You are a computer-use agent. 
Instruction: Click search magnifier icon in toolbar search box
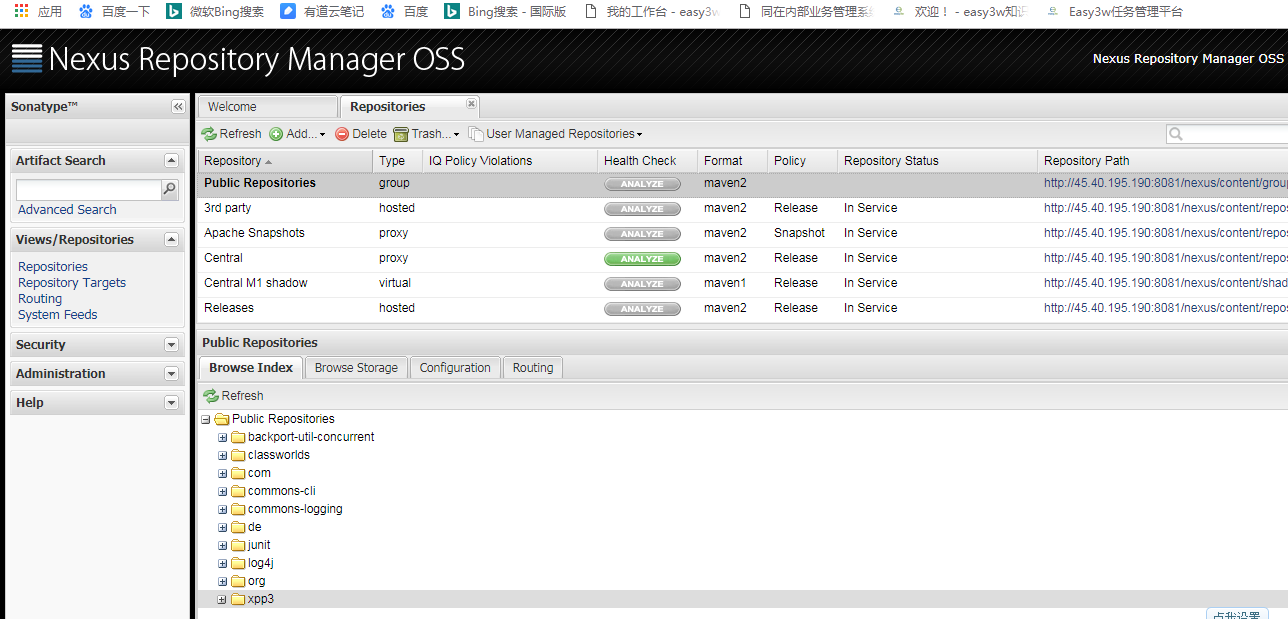pyautogui.click(x=1177, y=134)
